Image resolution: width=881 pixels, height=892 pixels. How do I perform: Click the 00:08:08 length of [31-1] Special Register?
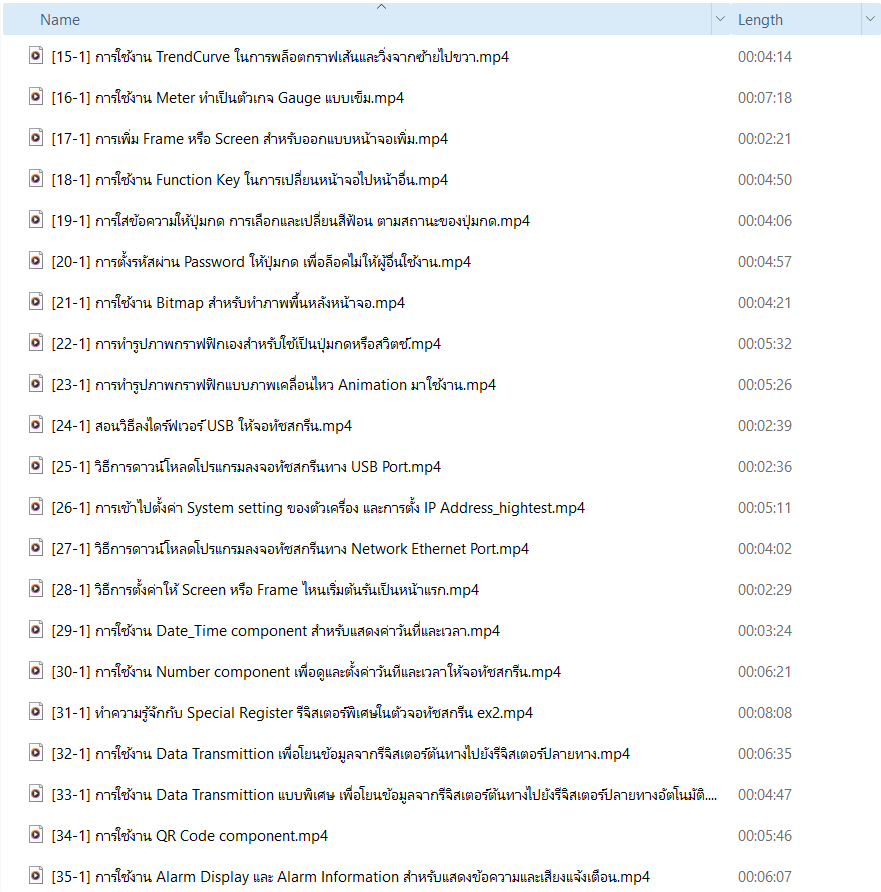click(765, 713)
